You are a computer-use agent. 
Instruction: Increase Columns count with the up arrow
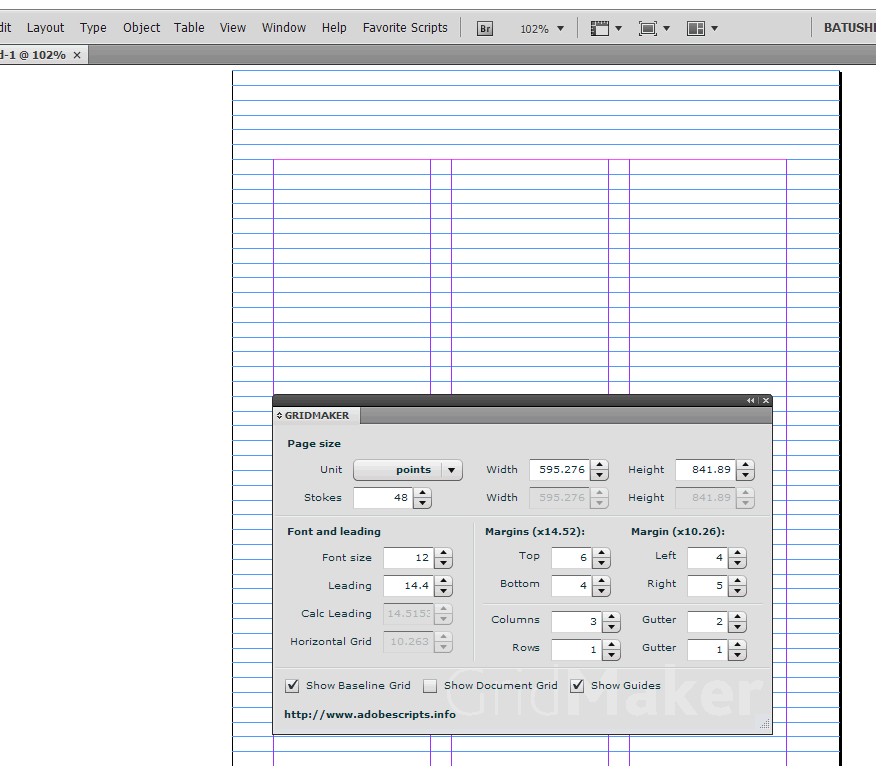click(x=611, y=616)
